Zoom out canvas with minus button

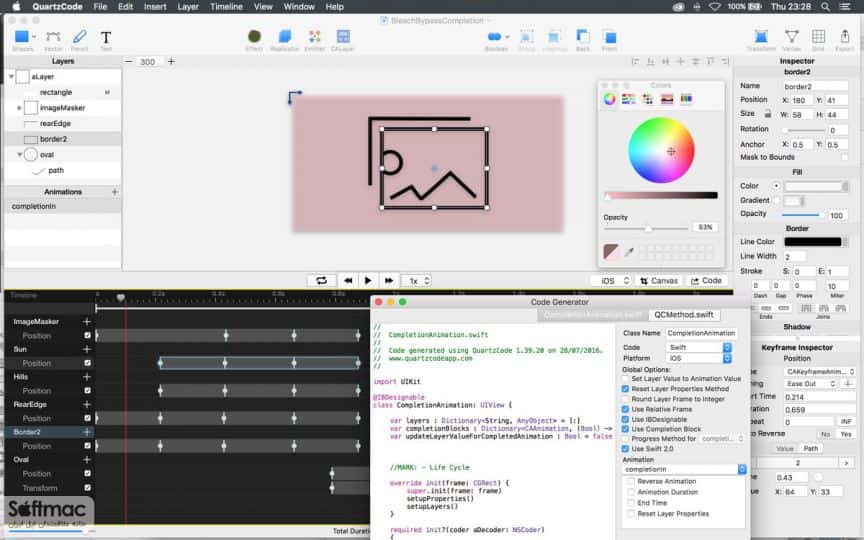tap(128, 61)
